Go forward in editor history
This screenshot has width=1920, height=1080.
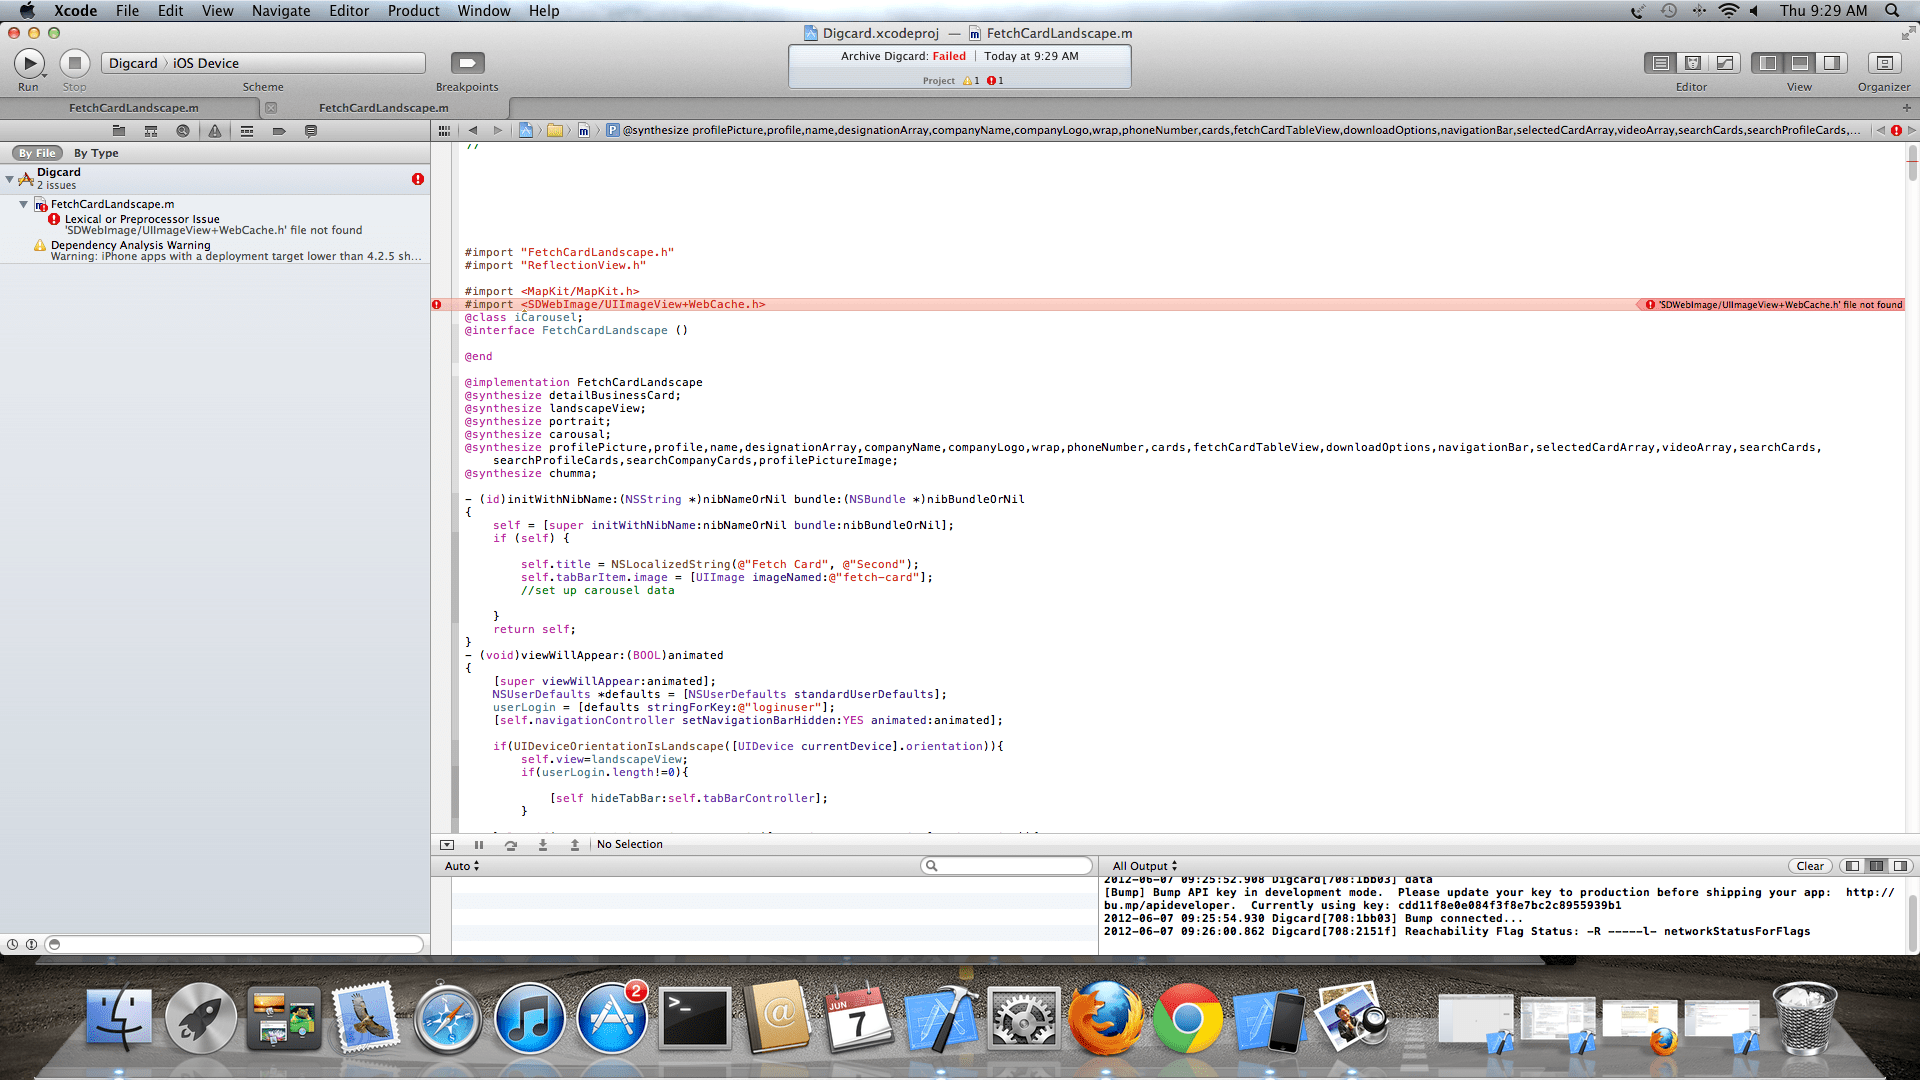click(497, 131)
